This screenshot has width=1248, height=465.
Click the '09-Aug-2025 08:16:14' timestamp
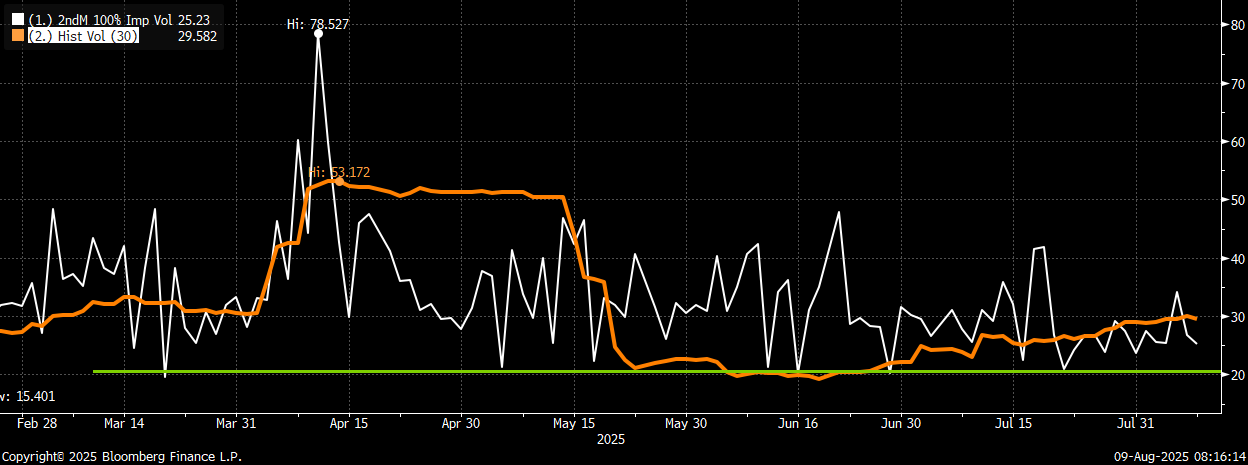1182,456
